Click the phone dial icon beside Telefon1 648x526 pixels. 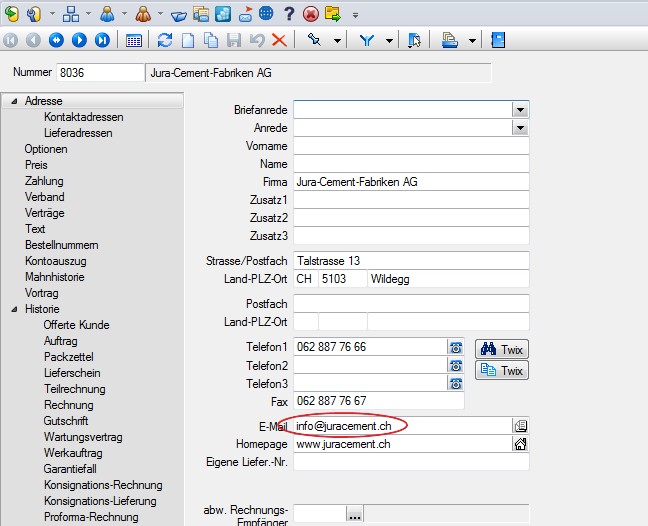point(456,348)
